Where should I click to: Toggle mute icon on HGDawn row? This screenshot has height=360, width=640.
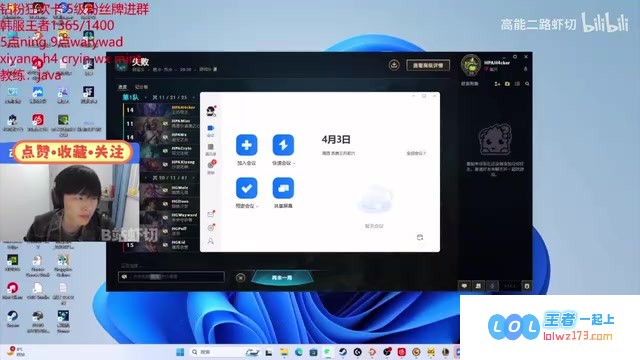(165, 204)
